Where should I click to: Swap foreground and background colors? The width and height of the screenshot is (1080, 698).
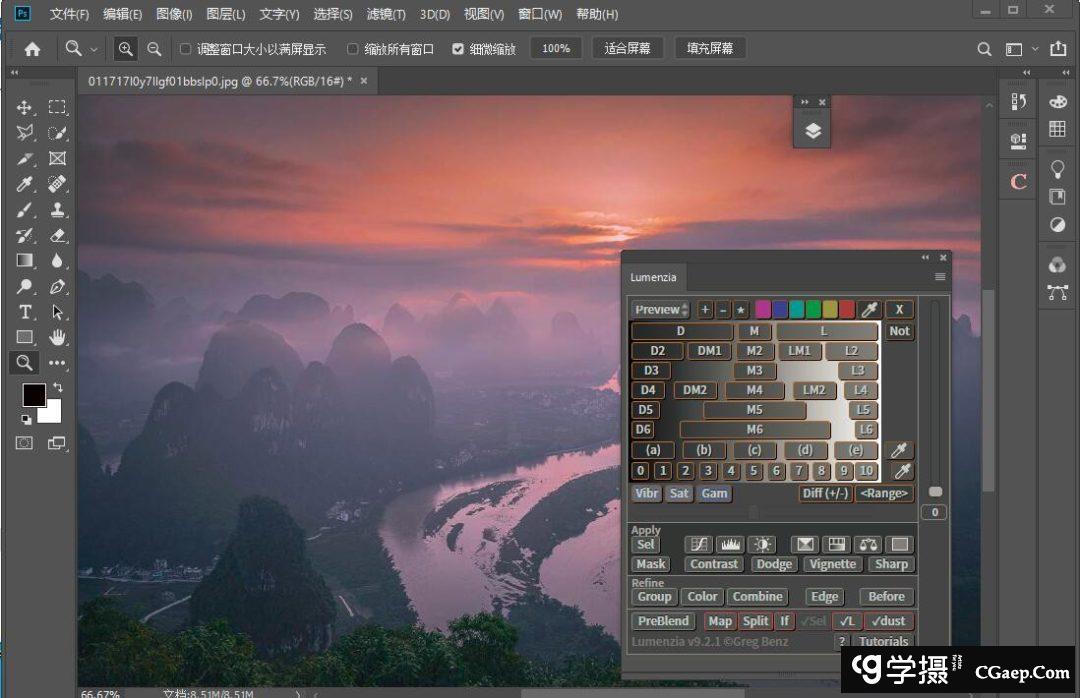click(x=57, y=388)
